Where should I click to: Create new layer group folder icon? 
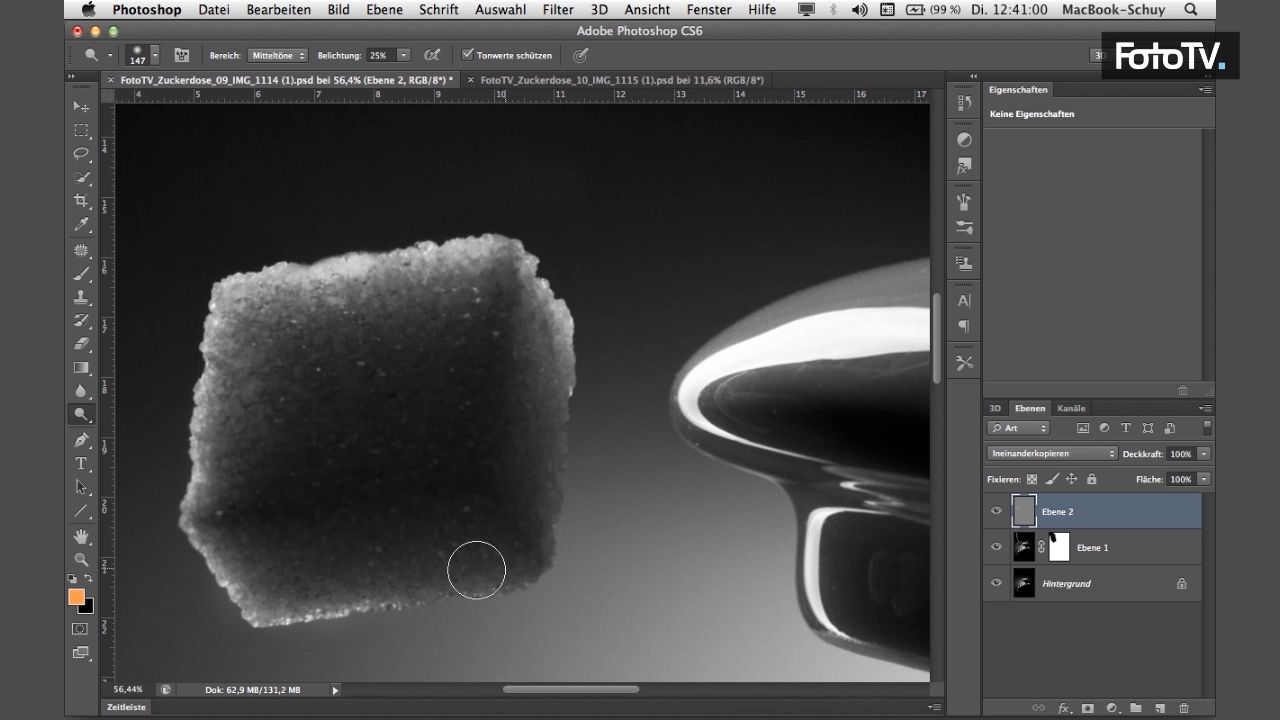click(1136, 708)
